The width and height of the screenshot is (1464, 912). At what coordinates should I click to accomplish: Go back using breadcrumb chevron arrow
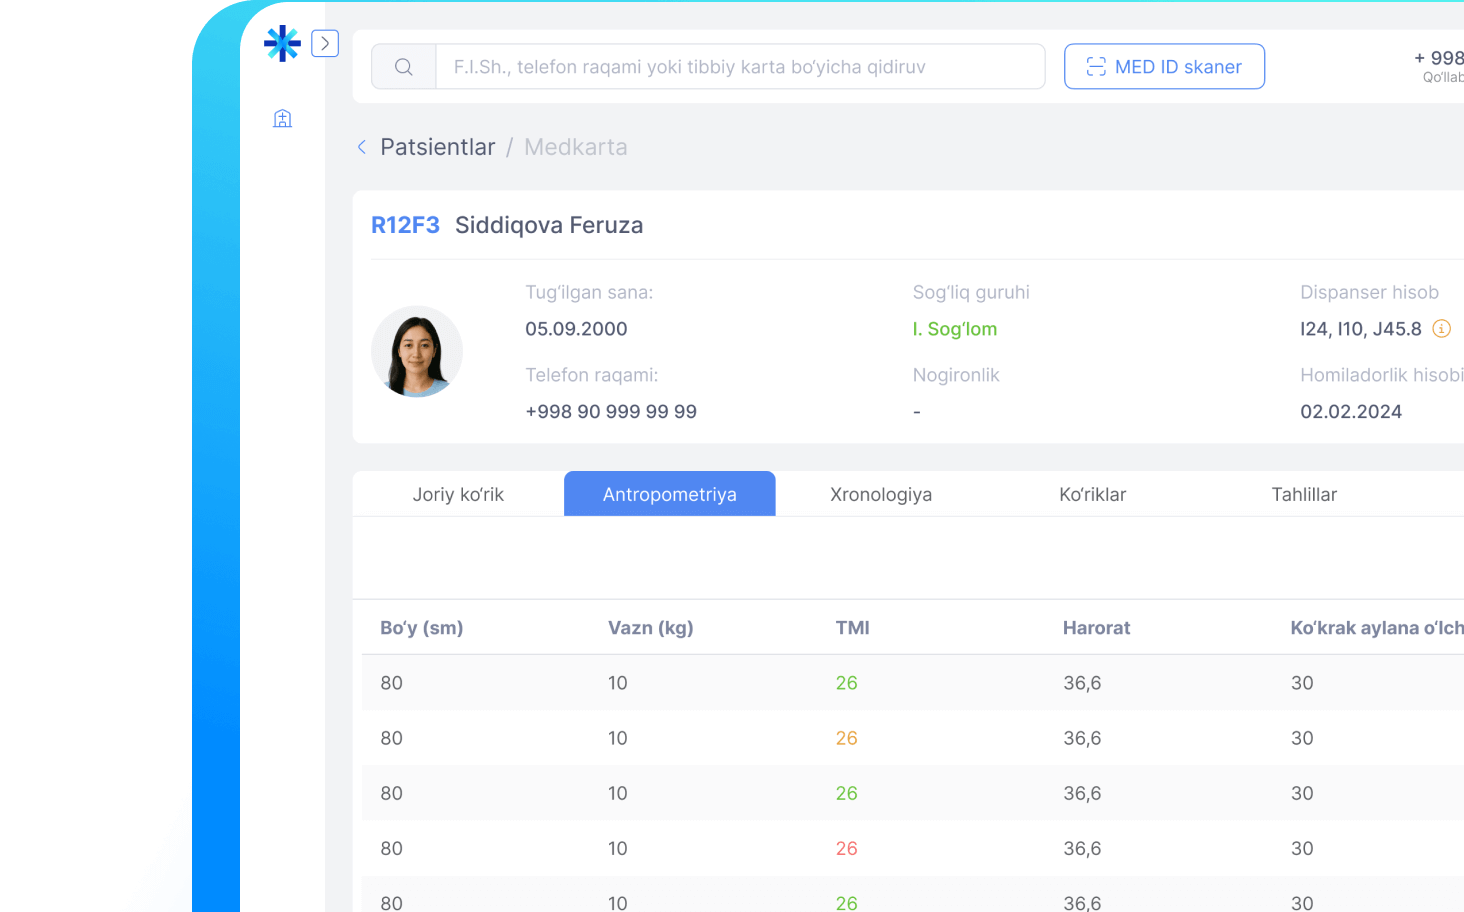[362, 147]
